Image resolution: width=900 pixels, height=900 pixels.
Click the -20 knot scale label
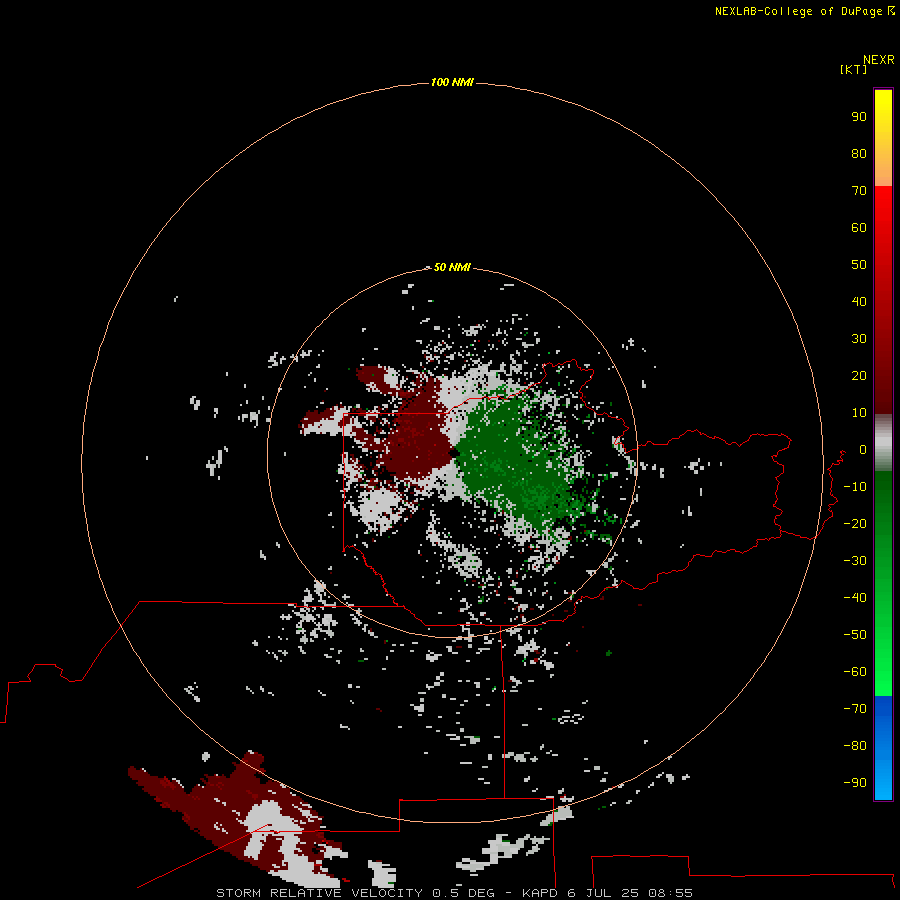pos(855,523)
